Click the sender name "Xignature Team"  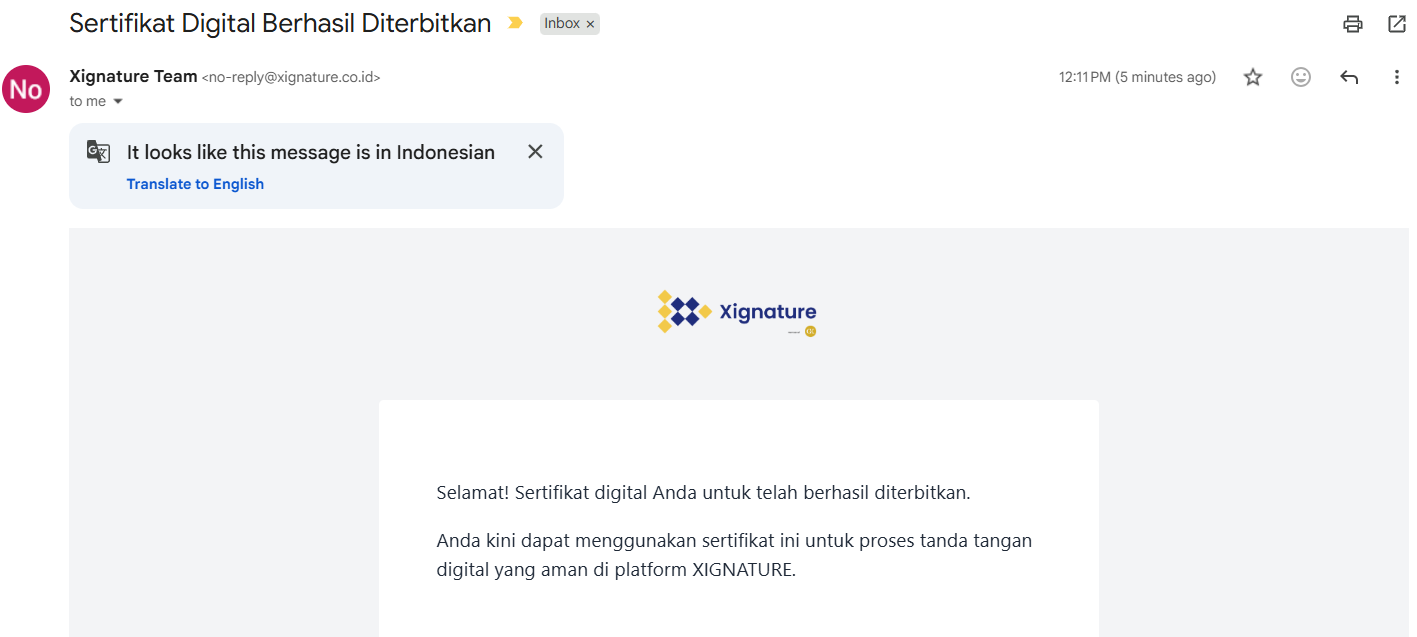point(133,77)
